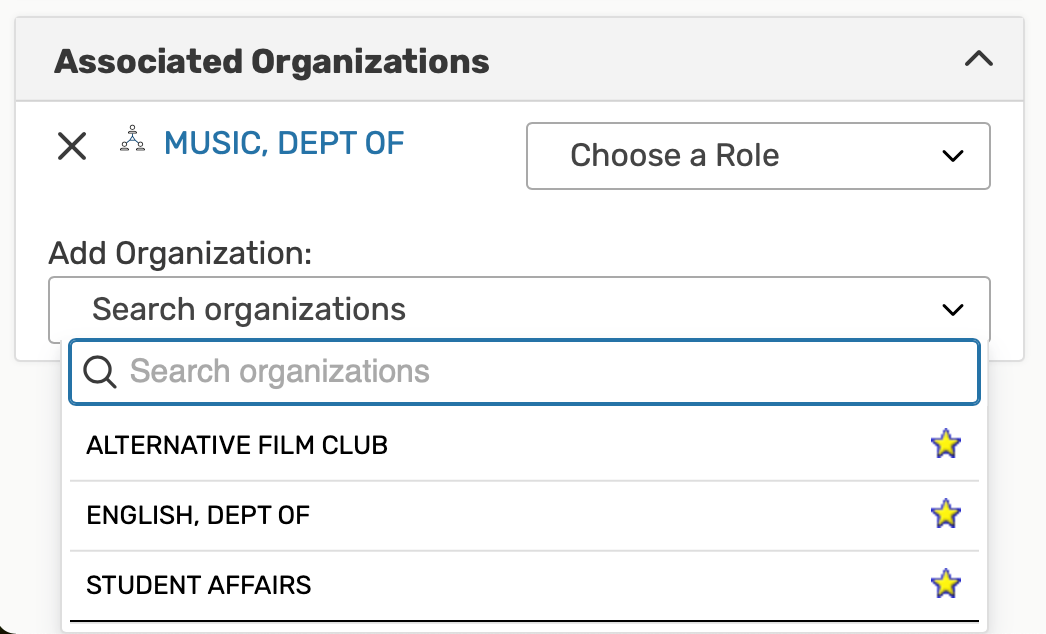1046x634 pixels.
Task: Toggle favorite star for ENGLISH, DEPT OF
Action: click(945, 515)
